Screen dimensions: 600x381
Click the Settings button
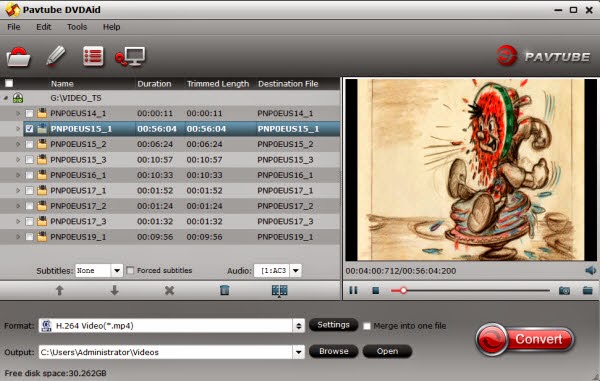(x=333, y=325)
